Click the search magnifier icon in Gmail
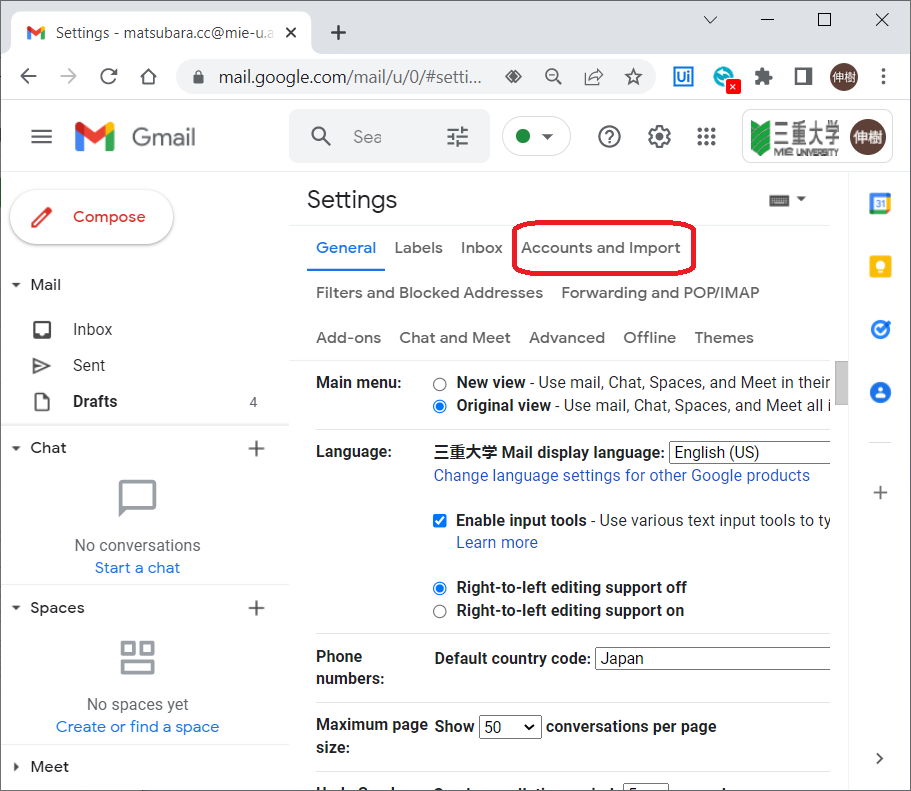The image size is (911, 791). [x=321, y=137]
